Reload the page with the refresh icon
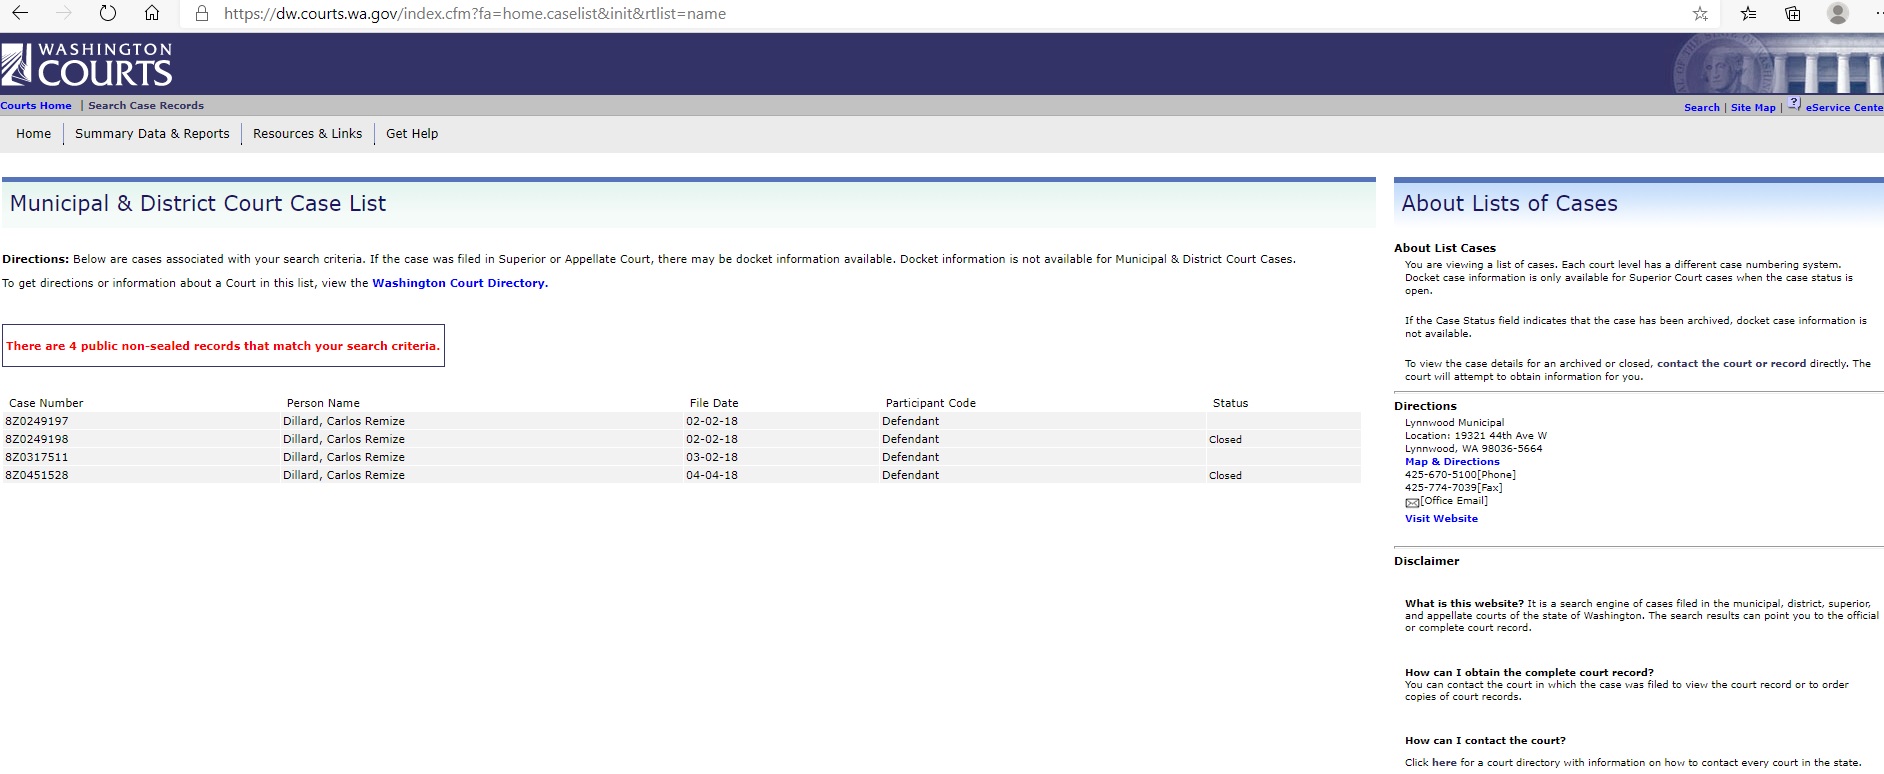Image resolution: width=1884 pixels, height=774 pixels. pyautogui.click(x=108, y=13)
